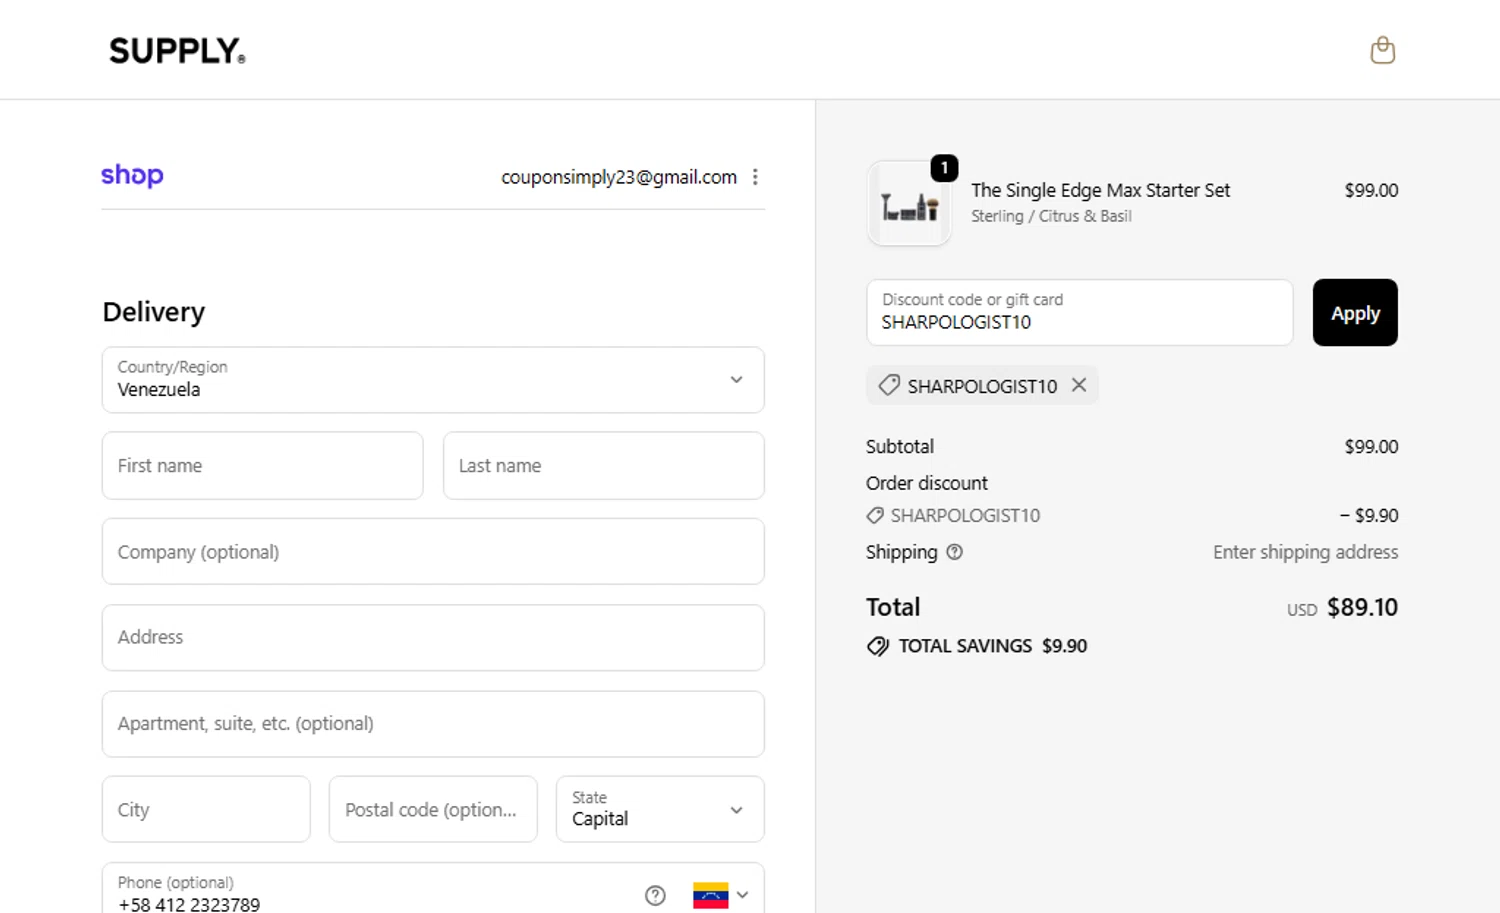The width and height of the screenshot is (1500, 913).
Task: Click the Discount code or gift card field
Action: [x=1079, y=313]
